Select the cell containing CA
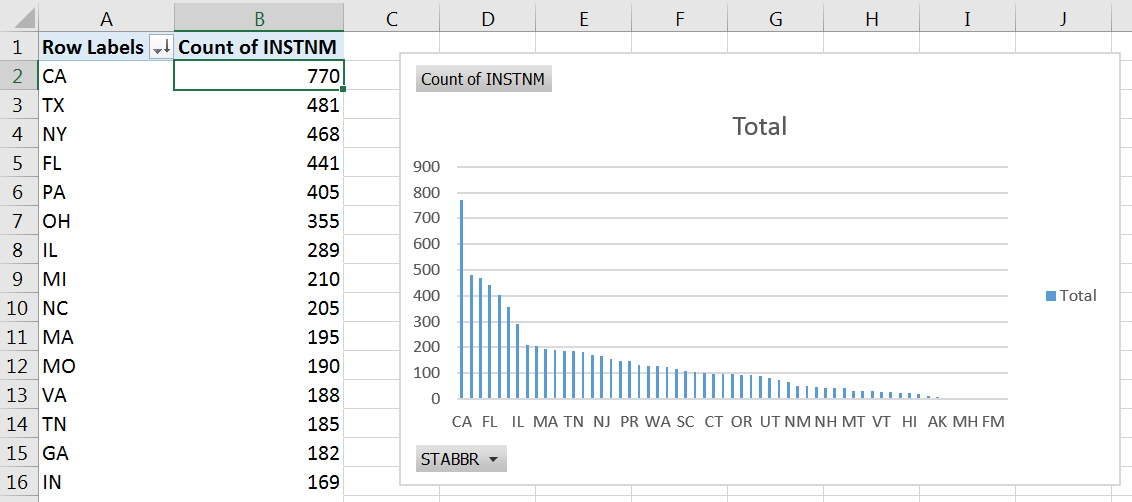1132x502 pixels. tap(106, 76)
